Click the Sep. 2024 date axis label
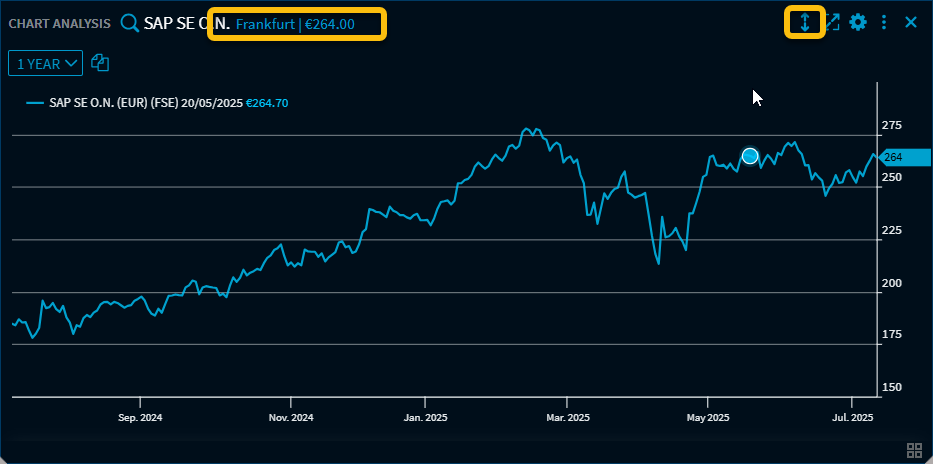This screenshot has width=933, height=464. (140, 417)
